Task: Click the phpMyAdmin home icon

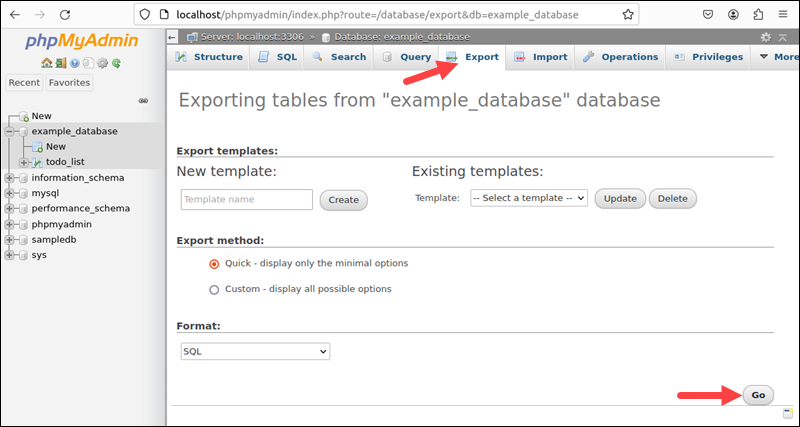Action: coord(46,63)
